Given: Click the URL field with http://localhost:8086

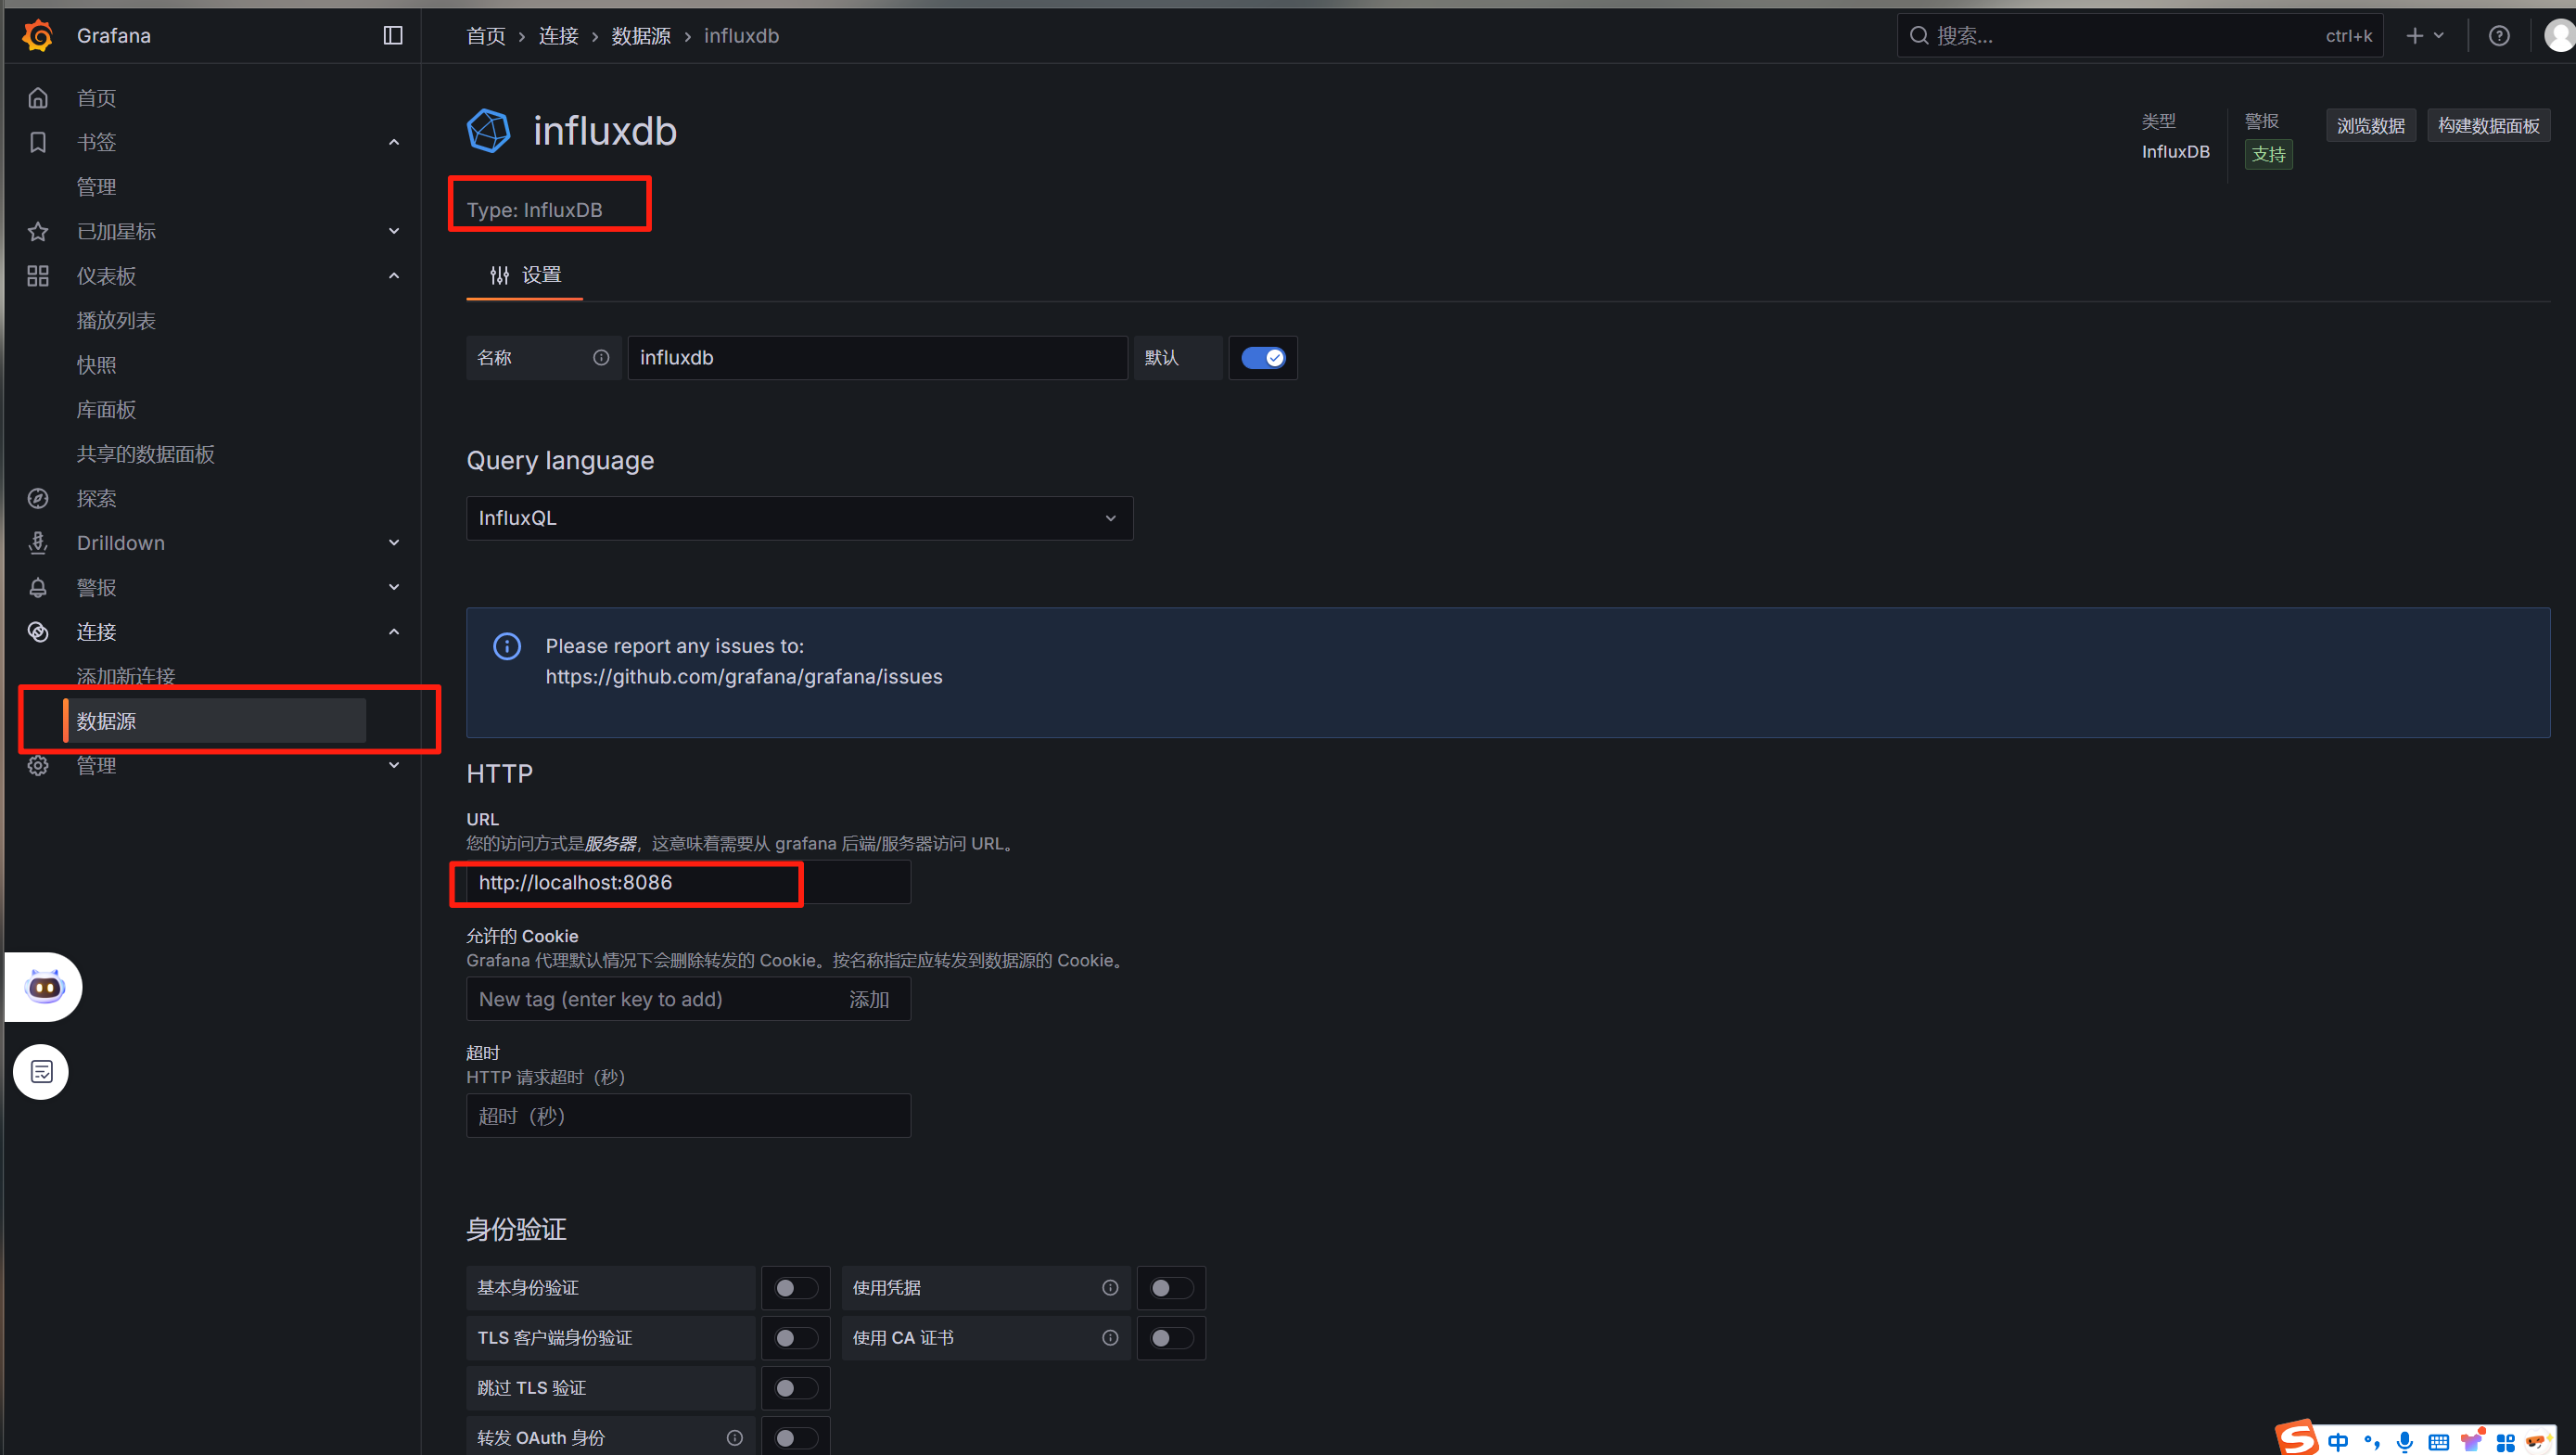Looking at the screenshot, I should pyautogui.click(x=688, y=882).
